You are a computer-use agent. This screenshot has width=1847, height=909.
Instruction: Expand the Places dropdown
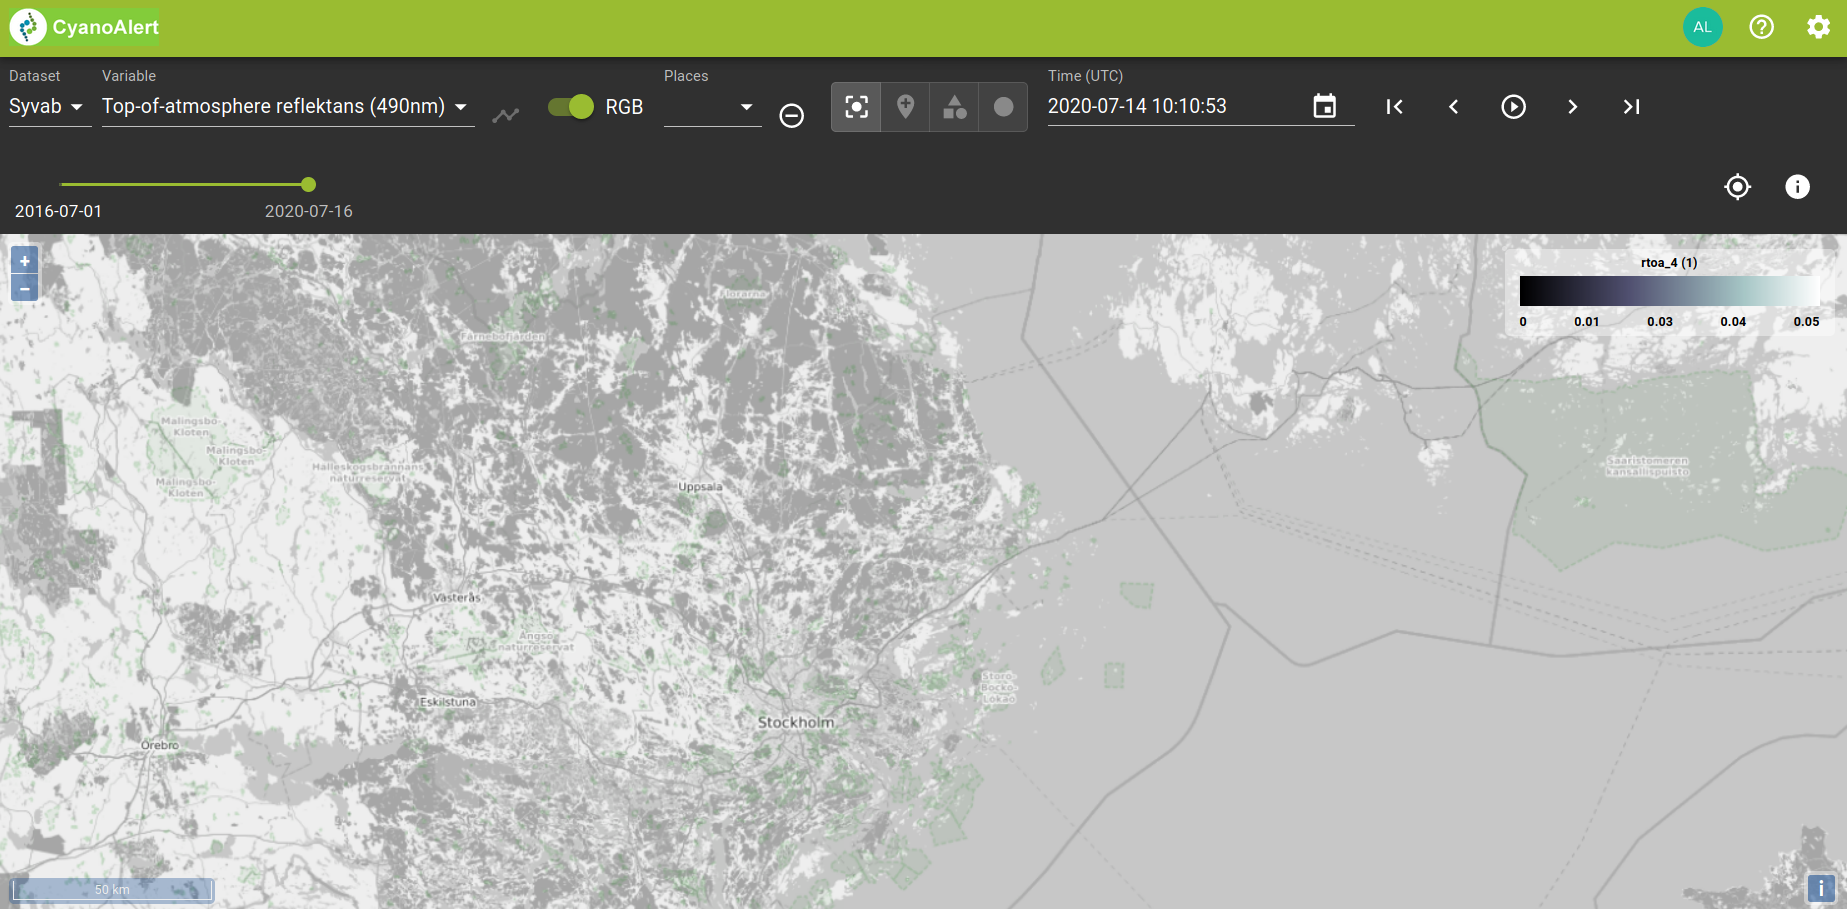[x=711, y=107]
